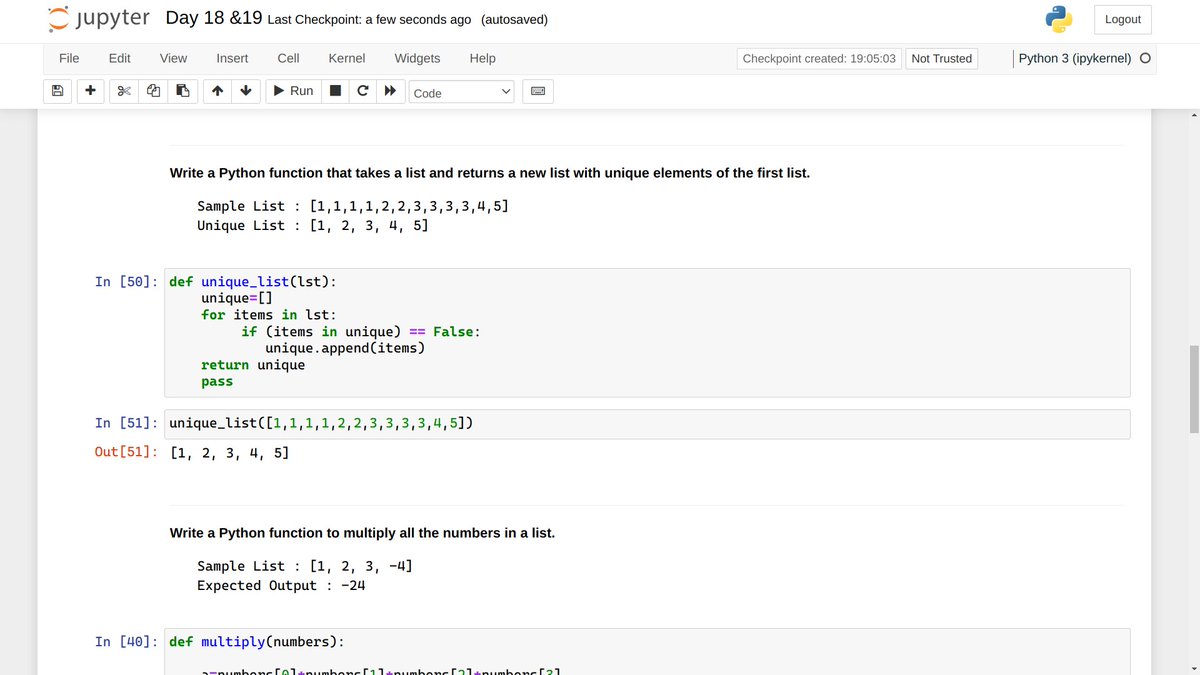Click the Unique List sample line

313,226
